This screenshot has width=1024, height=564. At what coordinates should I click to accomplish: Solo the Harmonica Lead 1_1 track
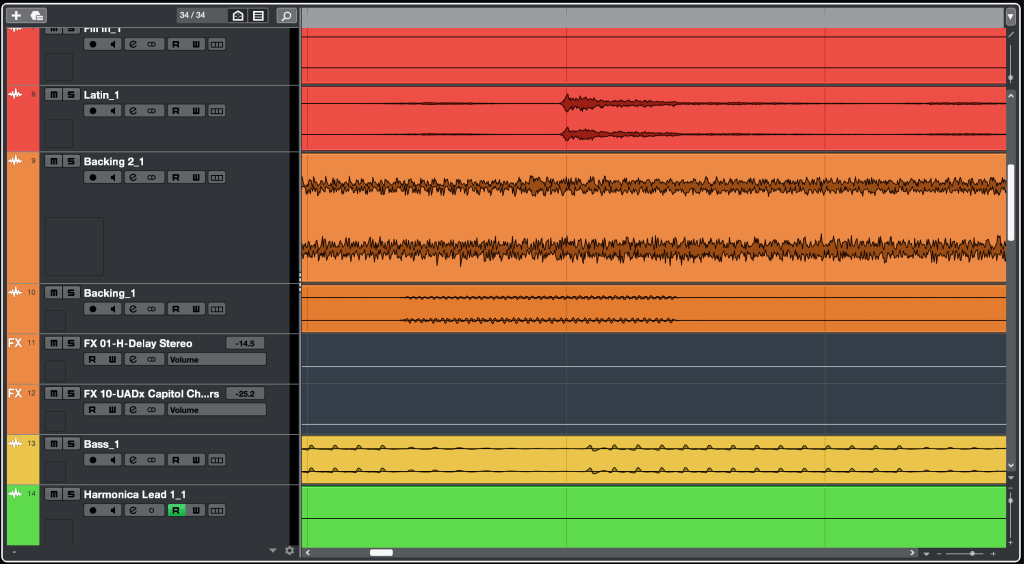click(x=70, y=494)
